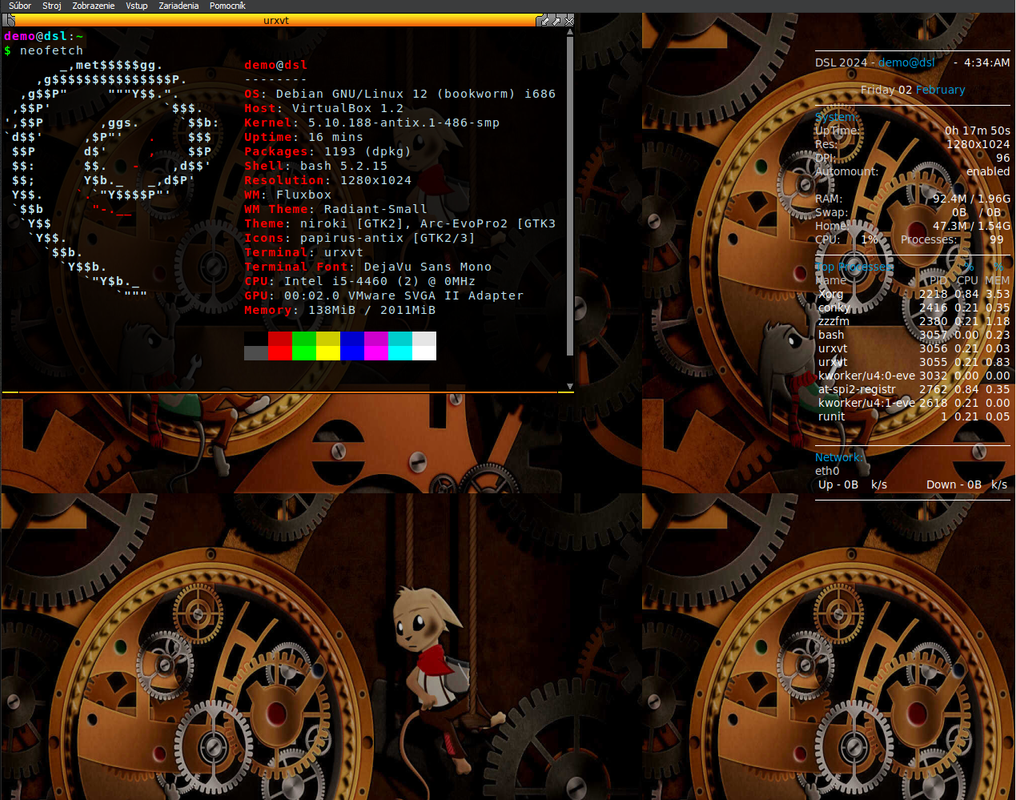Click the 'WM Theme: Radiant-Small' line
Viewport: 1016px width, 800px height.
(336, 209)
